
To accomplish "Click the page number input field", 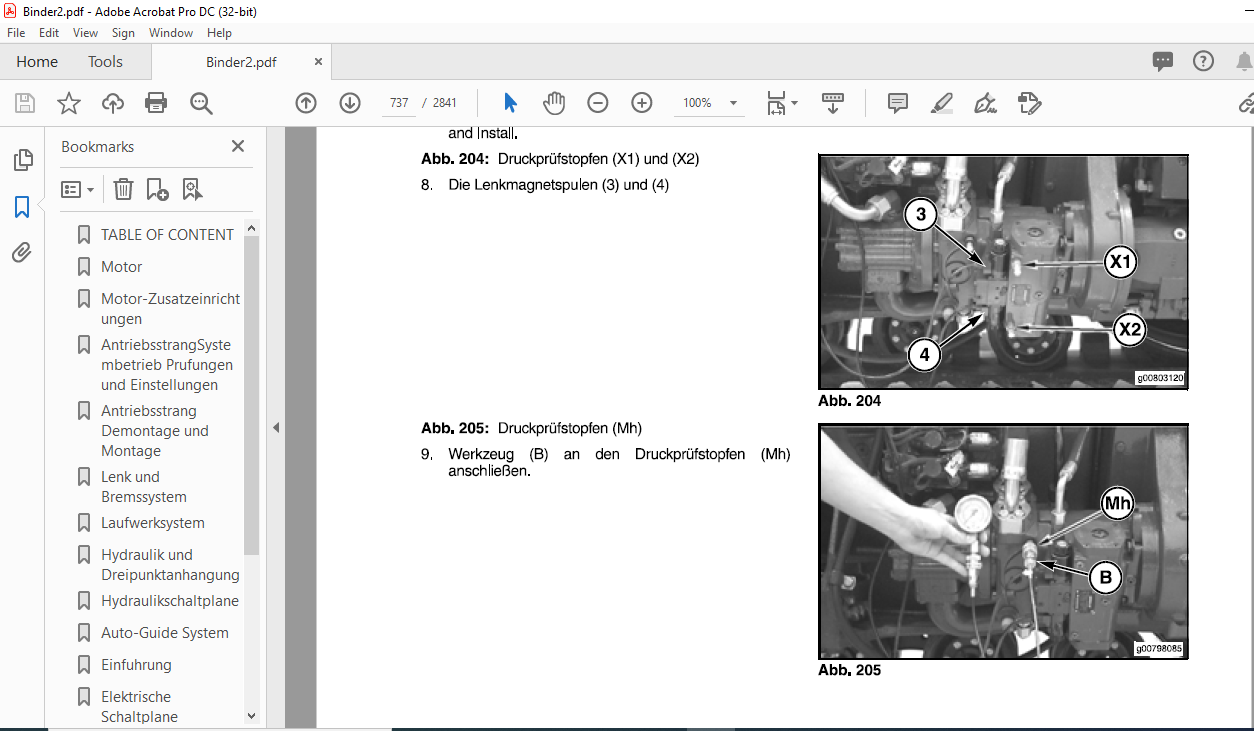I will click(400, 103).
